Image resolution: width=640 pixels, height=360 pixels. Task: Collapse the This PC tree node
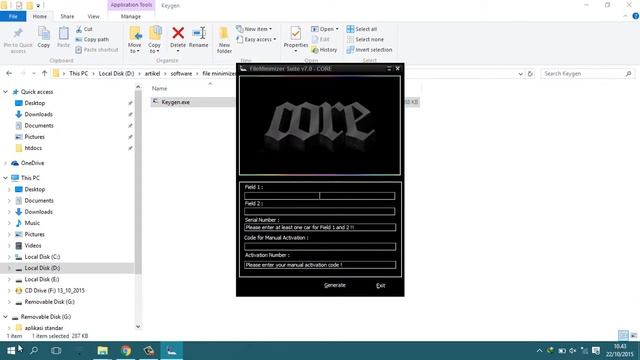[x=6, y=178]
